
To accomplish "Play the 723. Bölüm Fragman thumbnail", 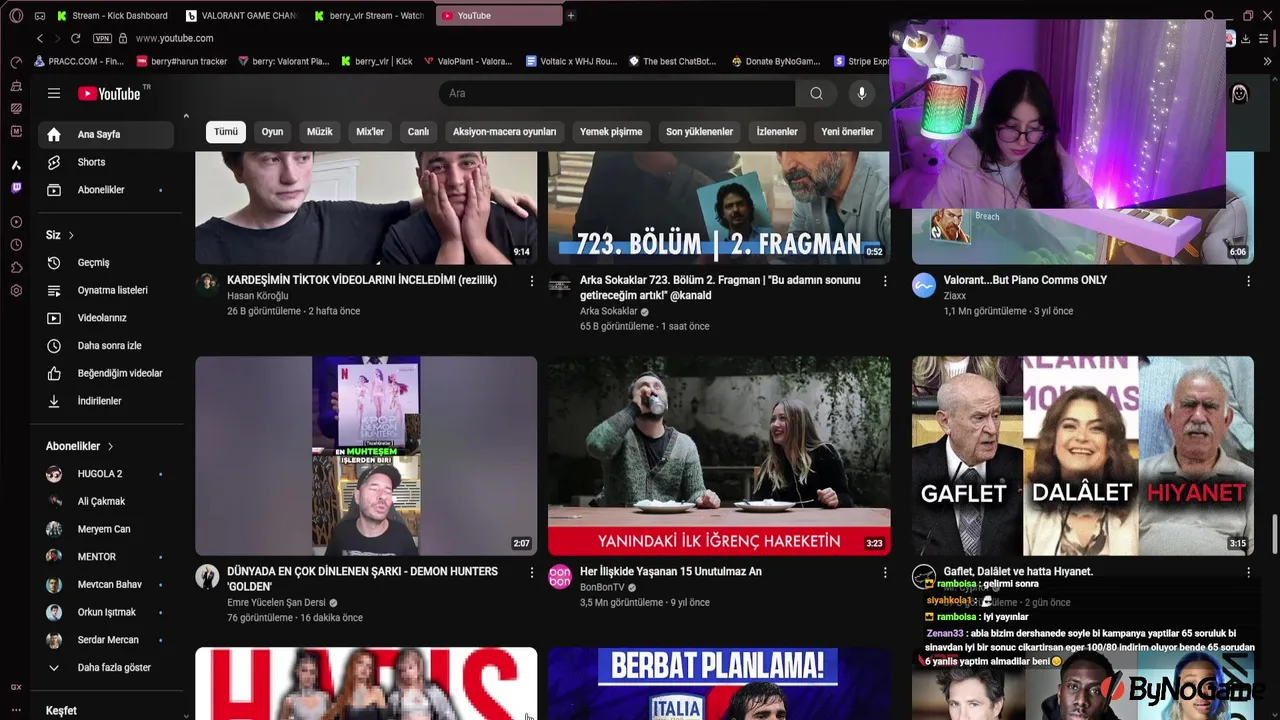I will (719, 208).
